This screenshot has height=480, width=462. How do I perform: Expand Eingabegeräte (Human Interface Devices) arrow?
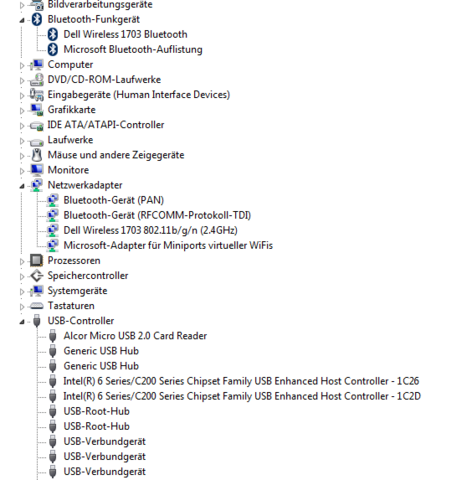pyautogui.click(x=22, y=96)
